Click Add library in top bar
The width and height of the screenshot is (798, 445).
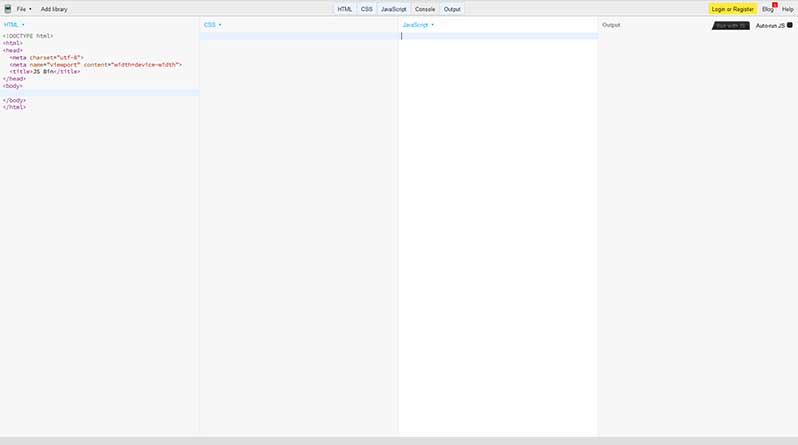click(x=54, y=9)
